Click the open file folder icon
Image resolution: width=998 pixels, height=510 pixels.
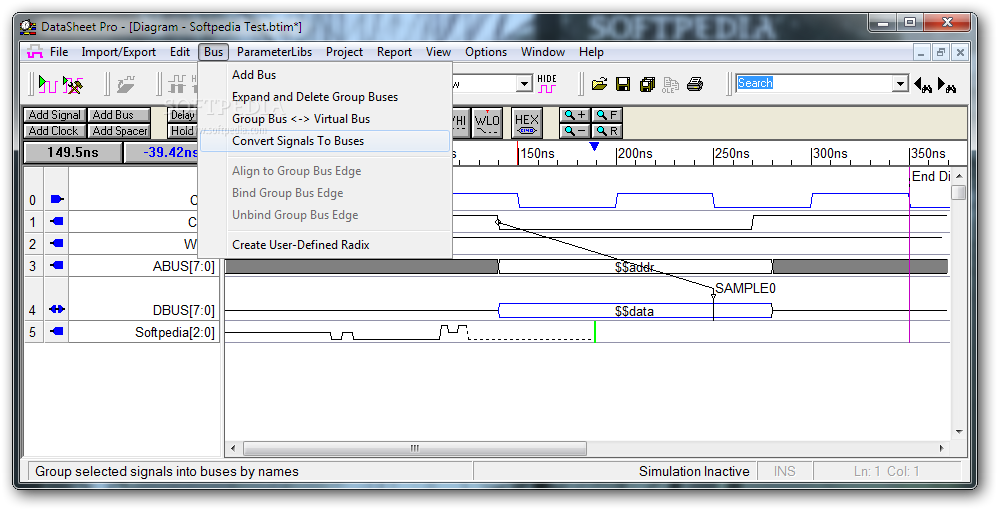pyautogui.click(x=599, y=84)
